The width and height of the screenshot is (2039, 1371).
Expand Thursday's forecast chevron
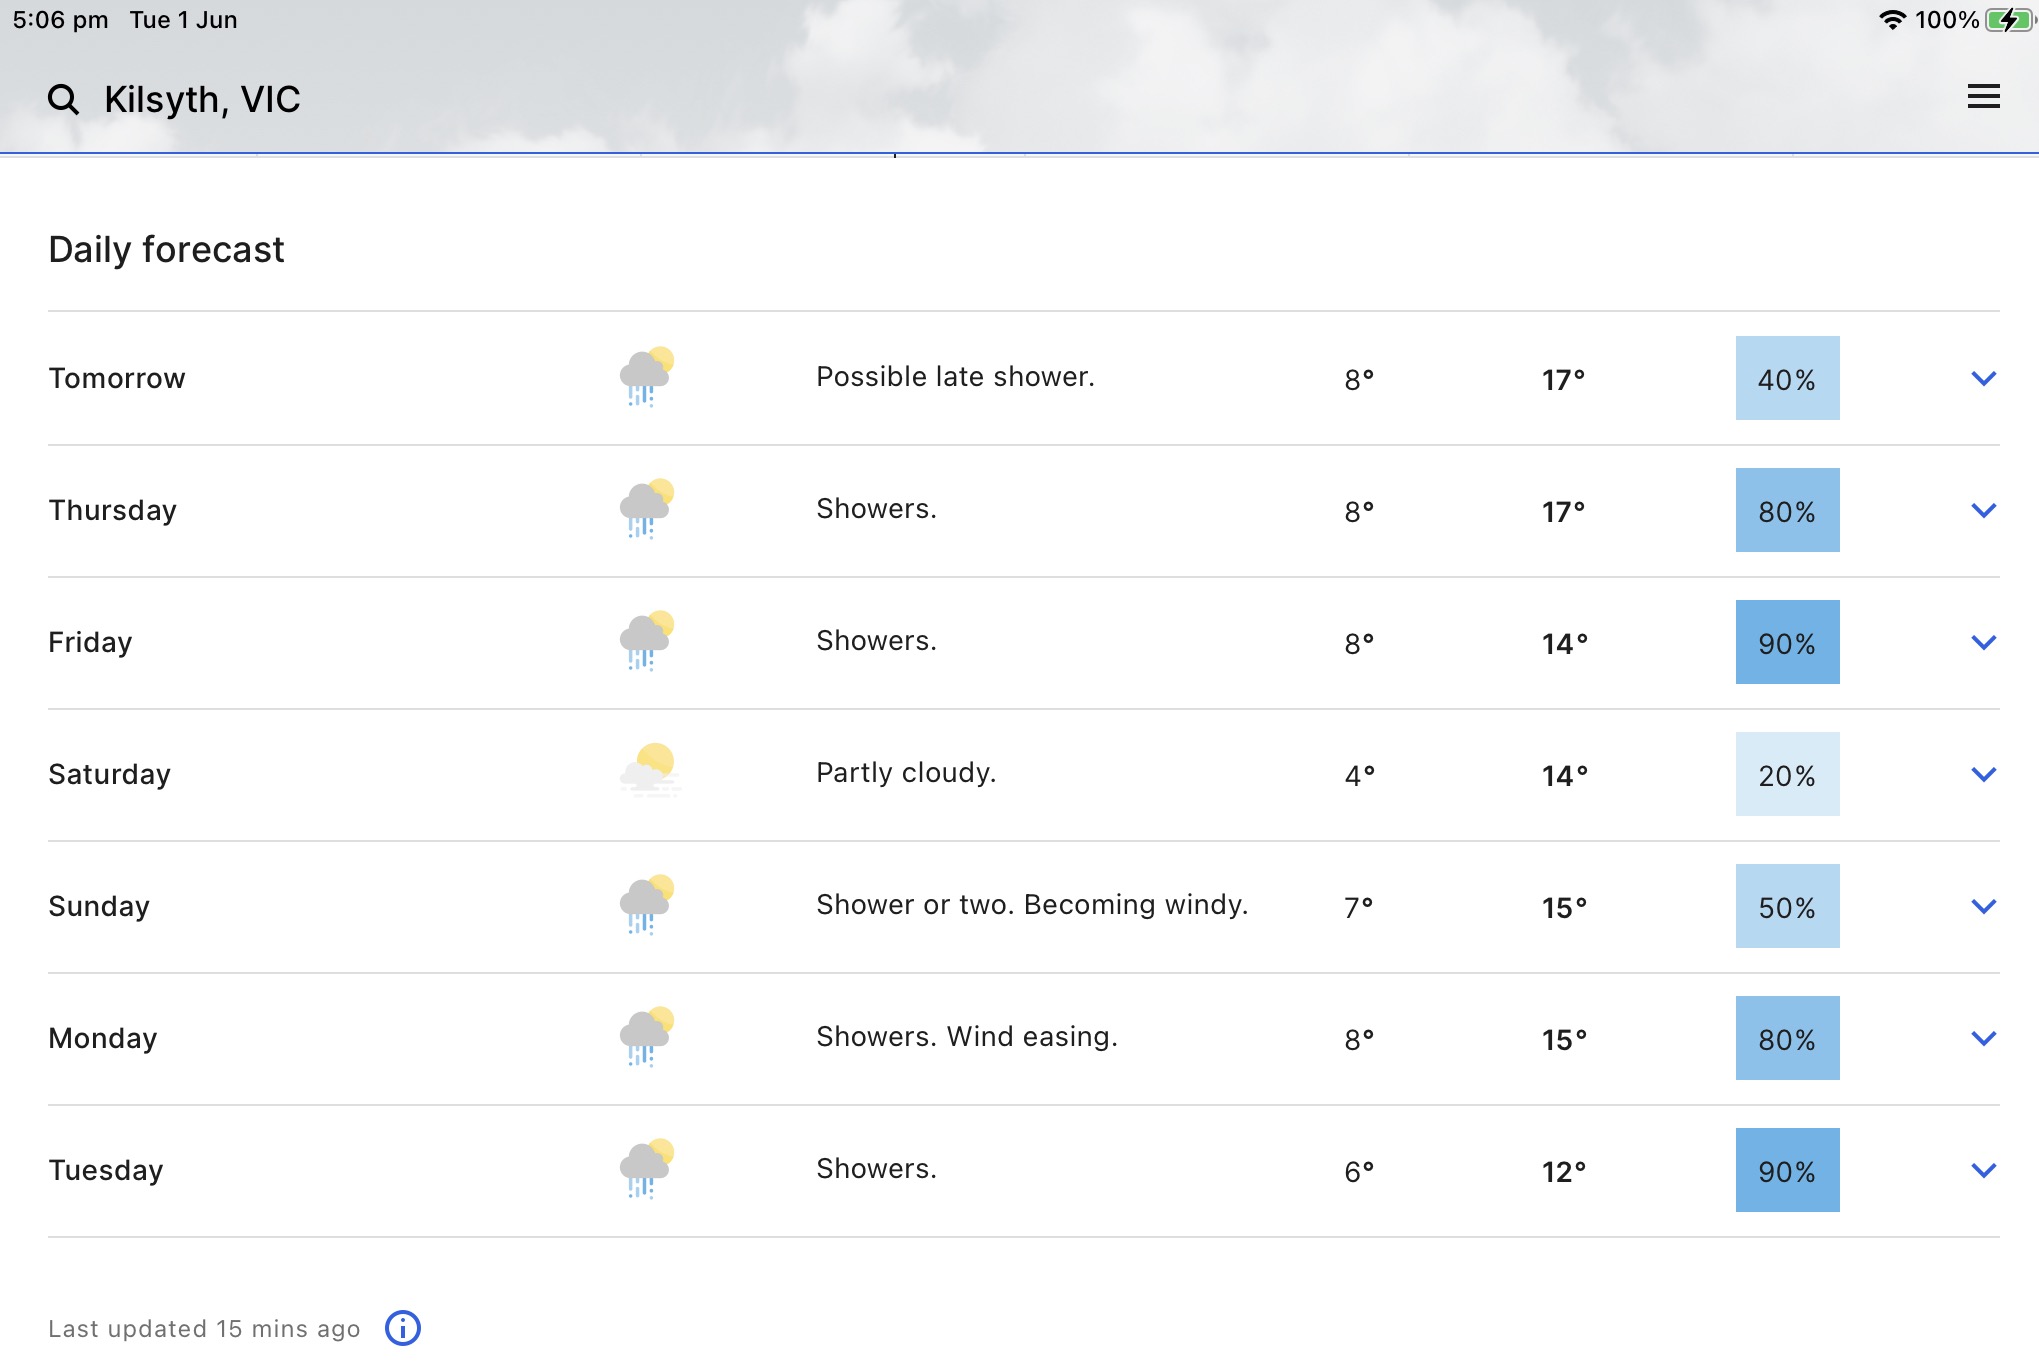click(x=1983, y=510)
